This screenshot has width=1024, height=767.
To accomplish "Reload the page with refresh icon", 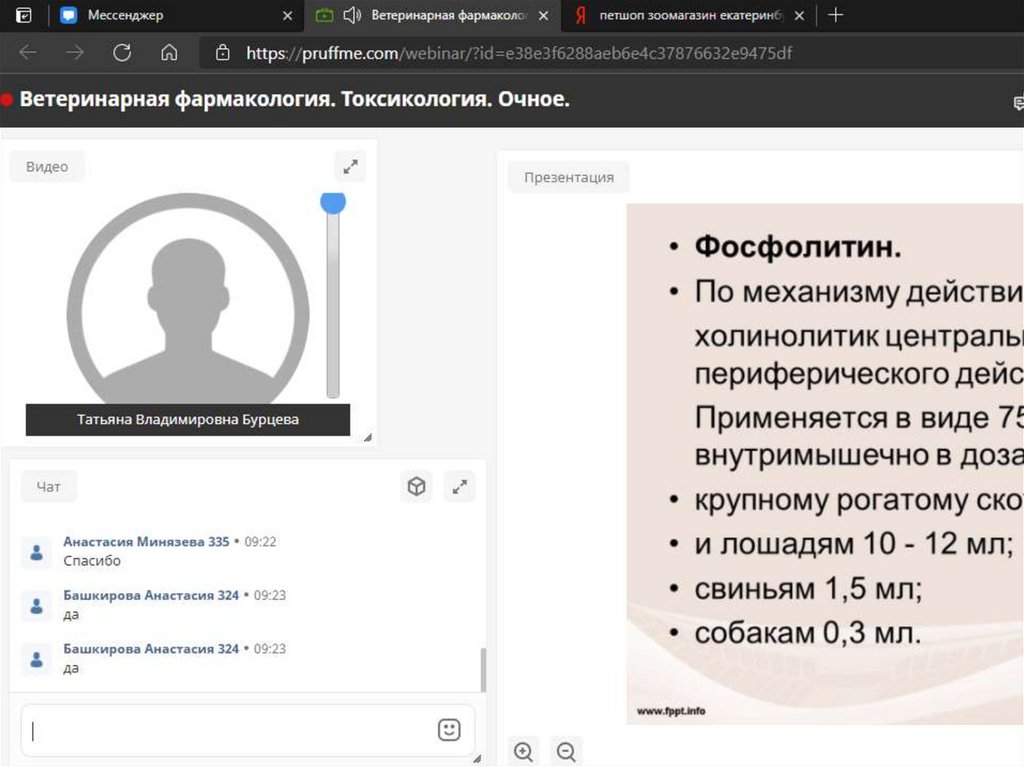I will (x=122, y=53).
